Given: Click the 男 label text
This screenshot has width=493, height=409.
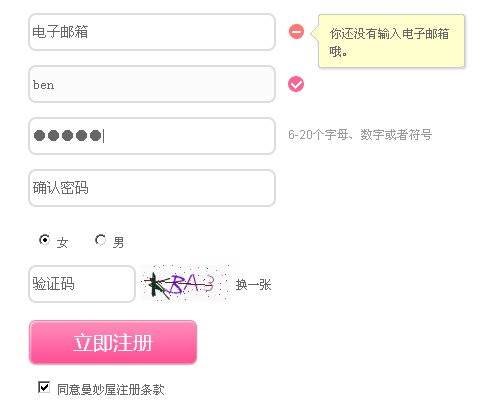Looking at the screenshot, I should pyautogui.click(x=118, y=242).
